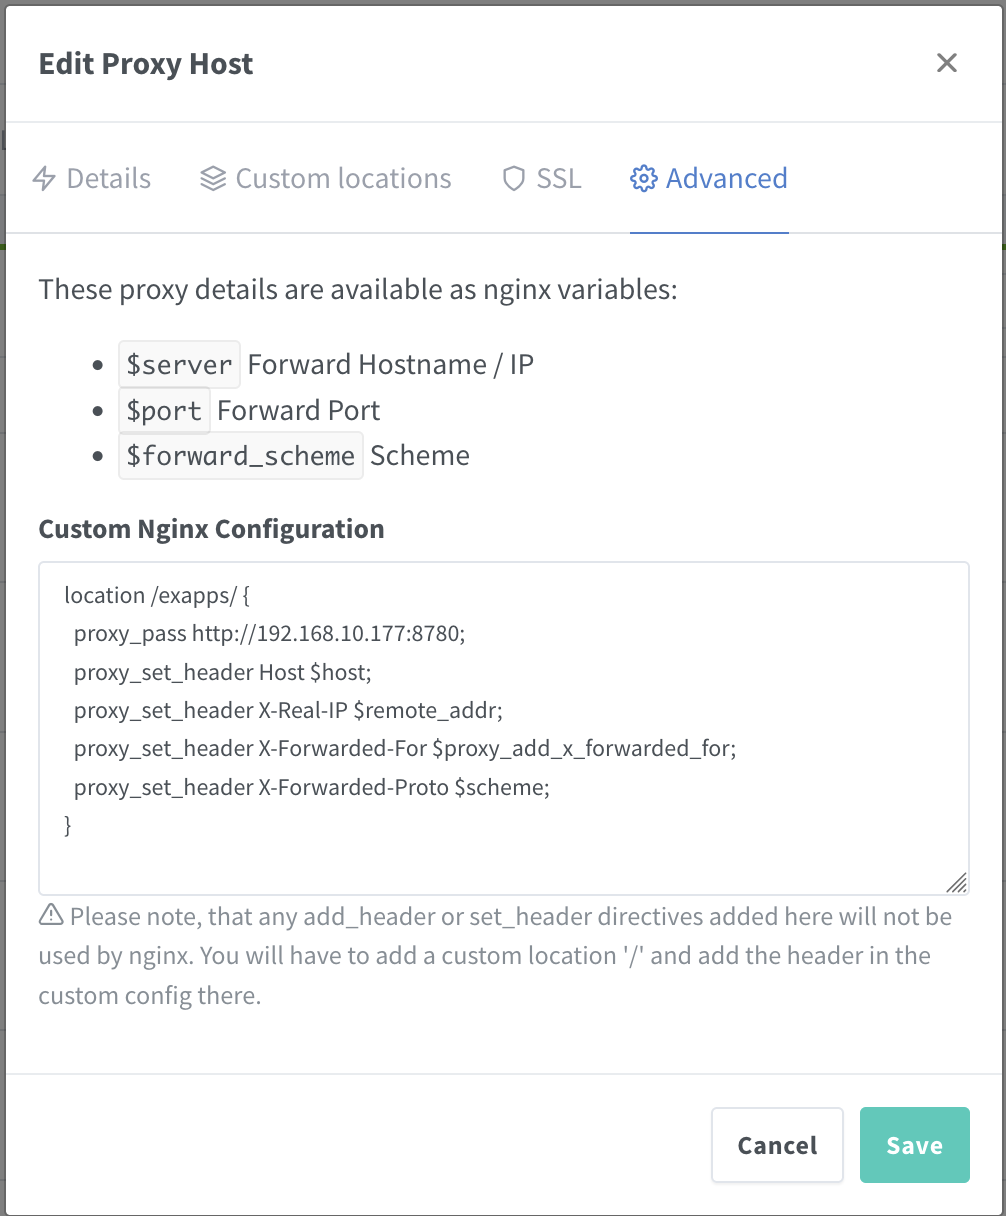Click the stacked layers icon beside Custom locations
The image size is (1006, 1216).
(x=213, y=179)
